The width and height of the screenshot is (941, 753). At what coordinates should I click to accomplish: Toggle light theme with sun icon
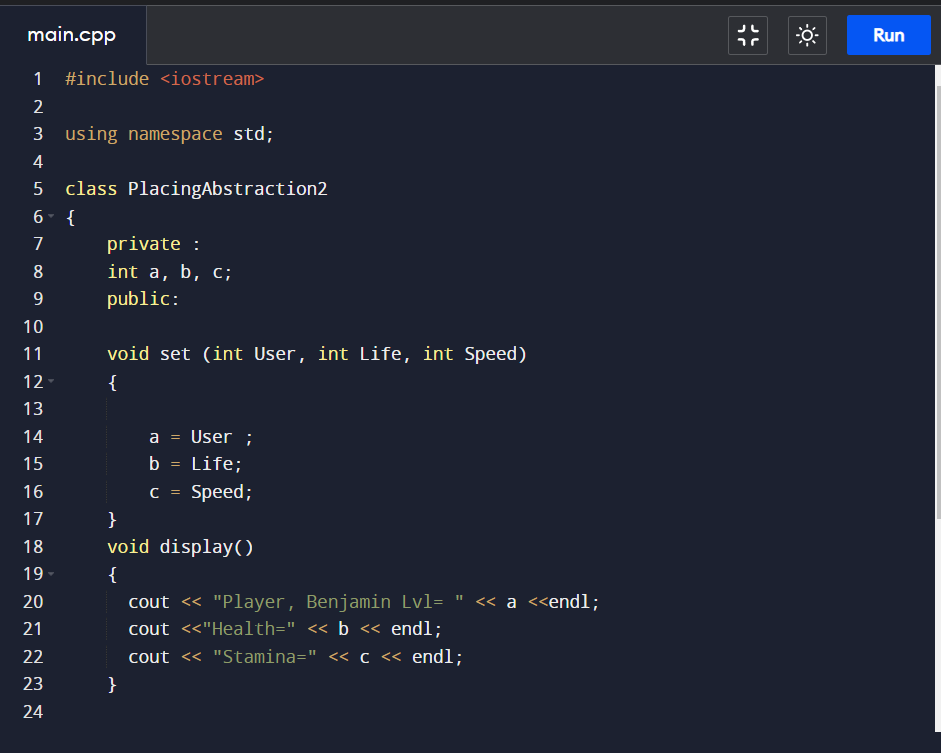807,35
